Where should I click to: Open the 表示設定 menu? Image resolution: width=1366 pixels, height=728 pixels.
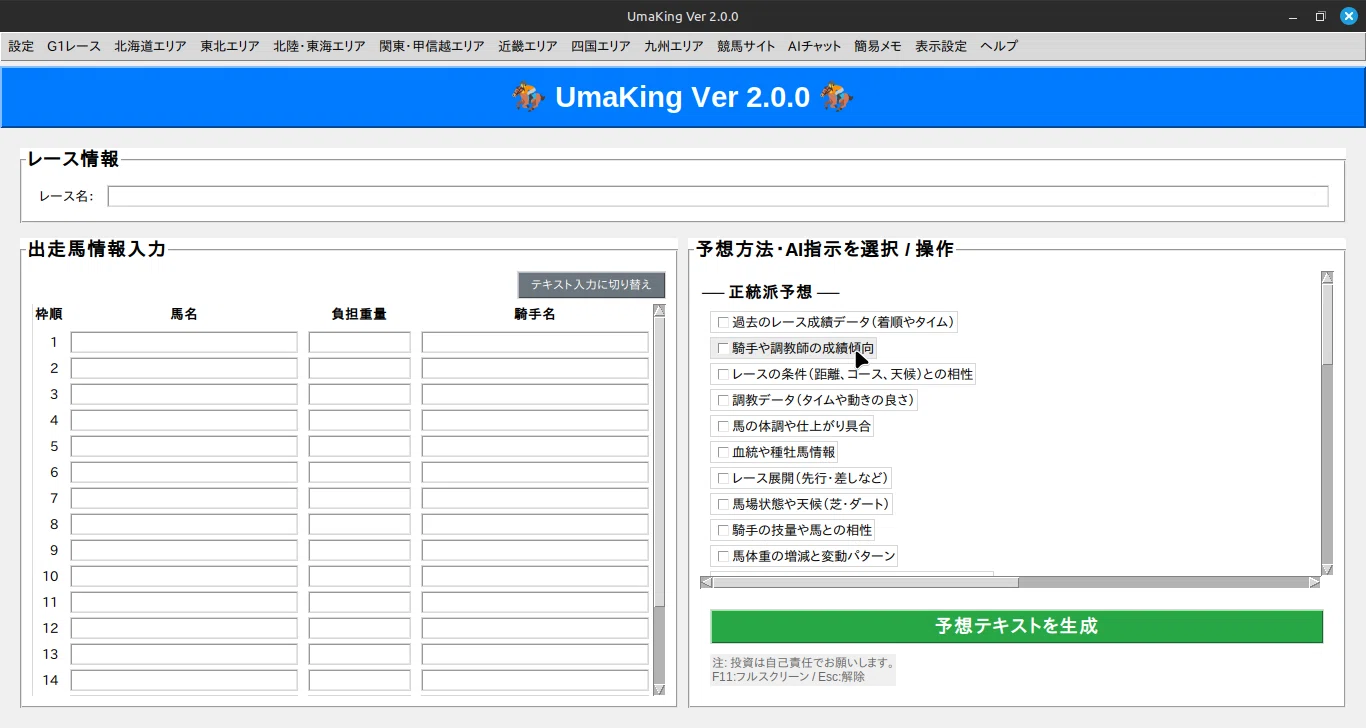click(x=941, y=46)
